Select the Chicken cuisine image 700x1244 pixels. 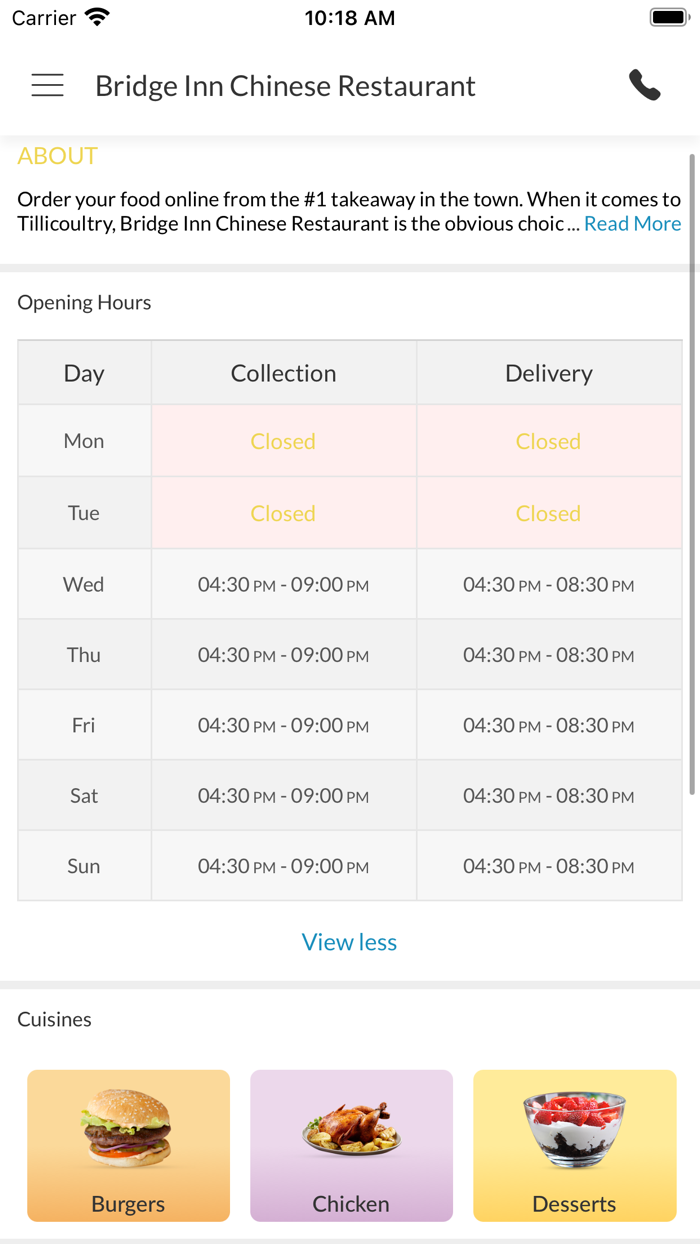tap(351, 1130)
